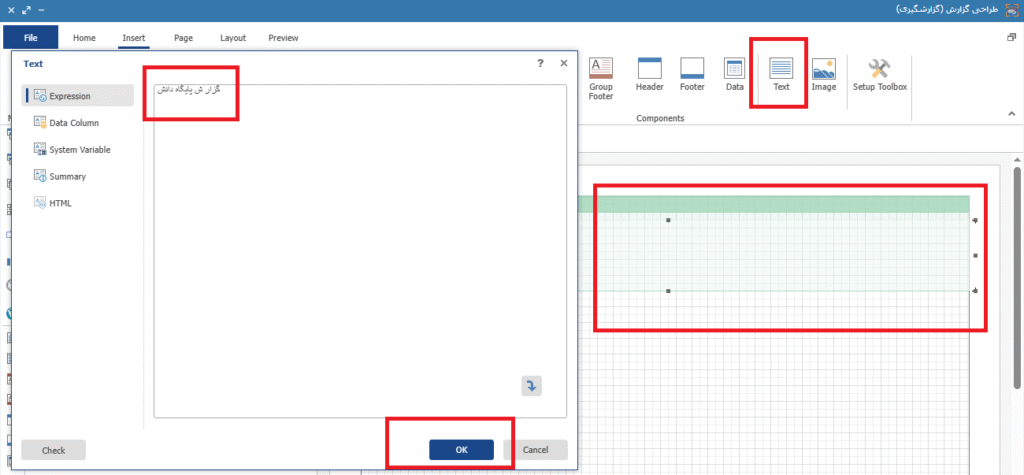Add a Header band

650,74
